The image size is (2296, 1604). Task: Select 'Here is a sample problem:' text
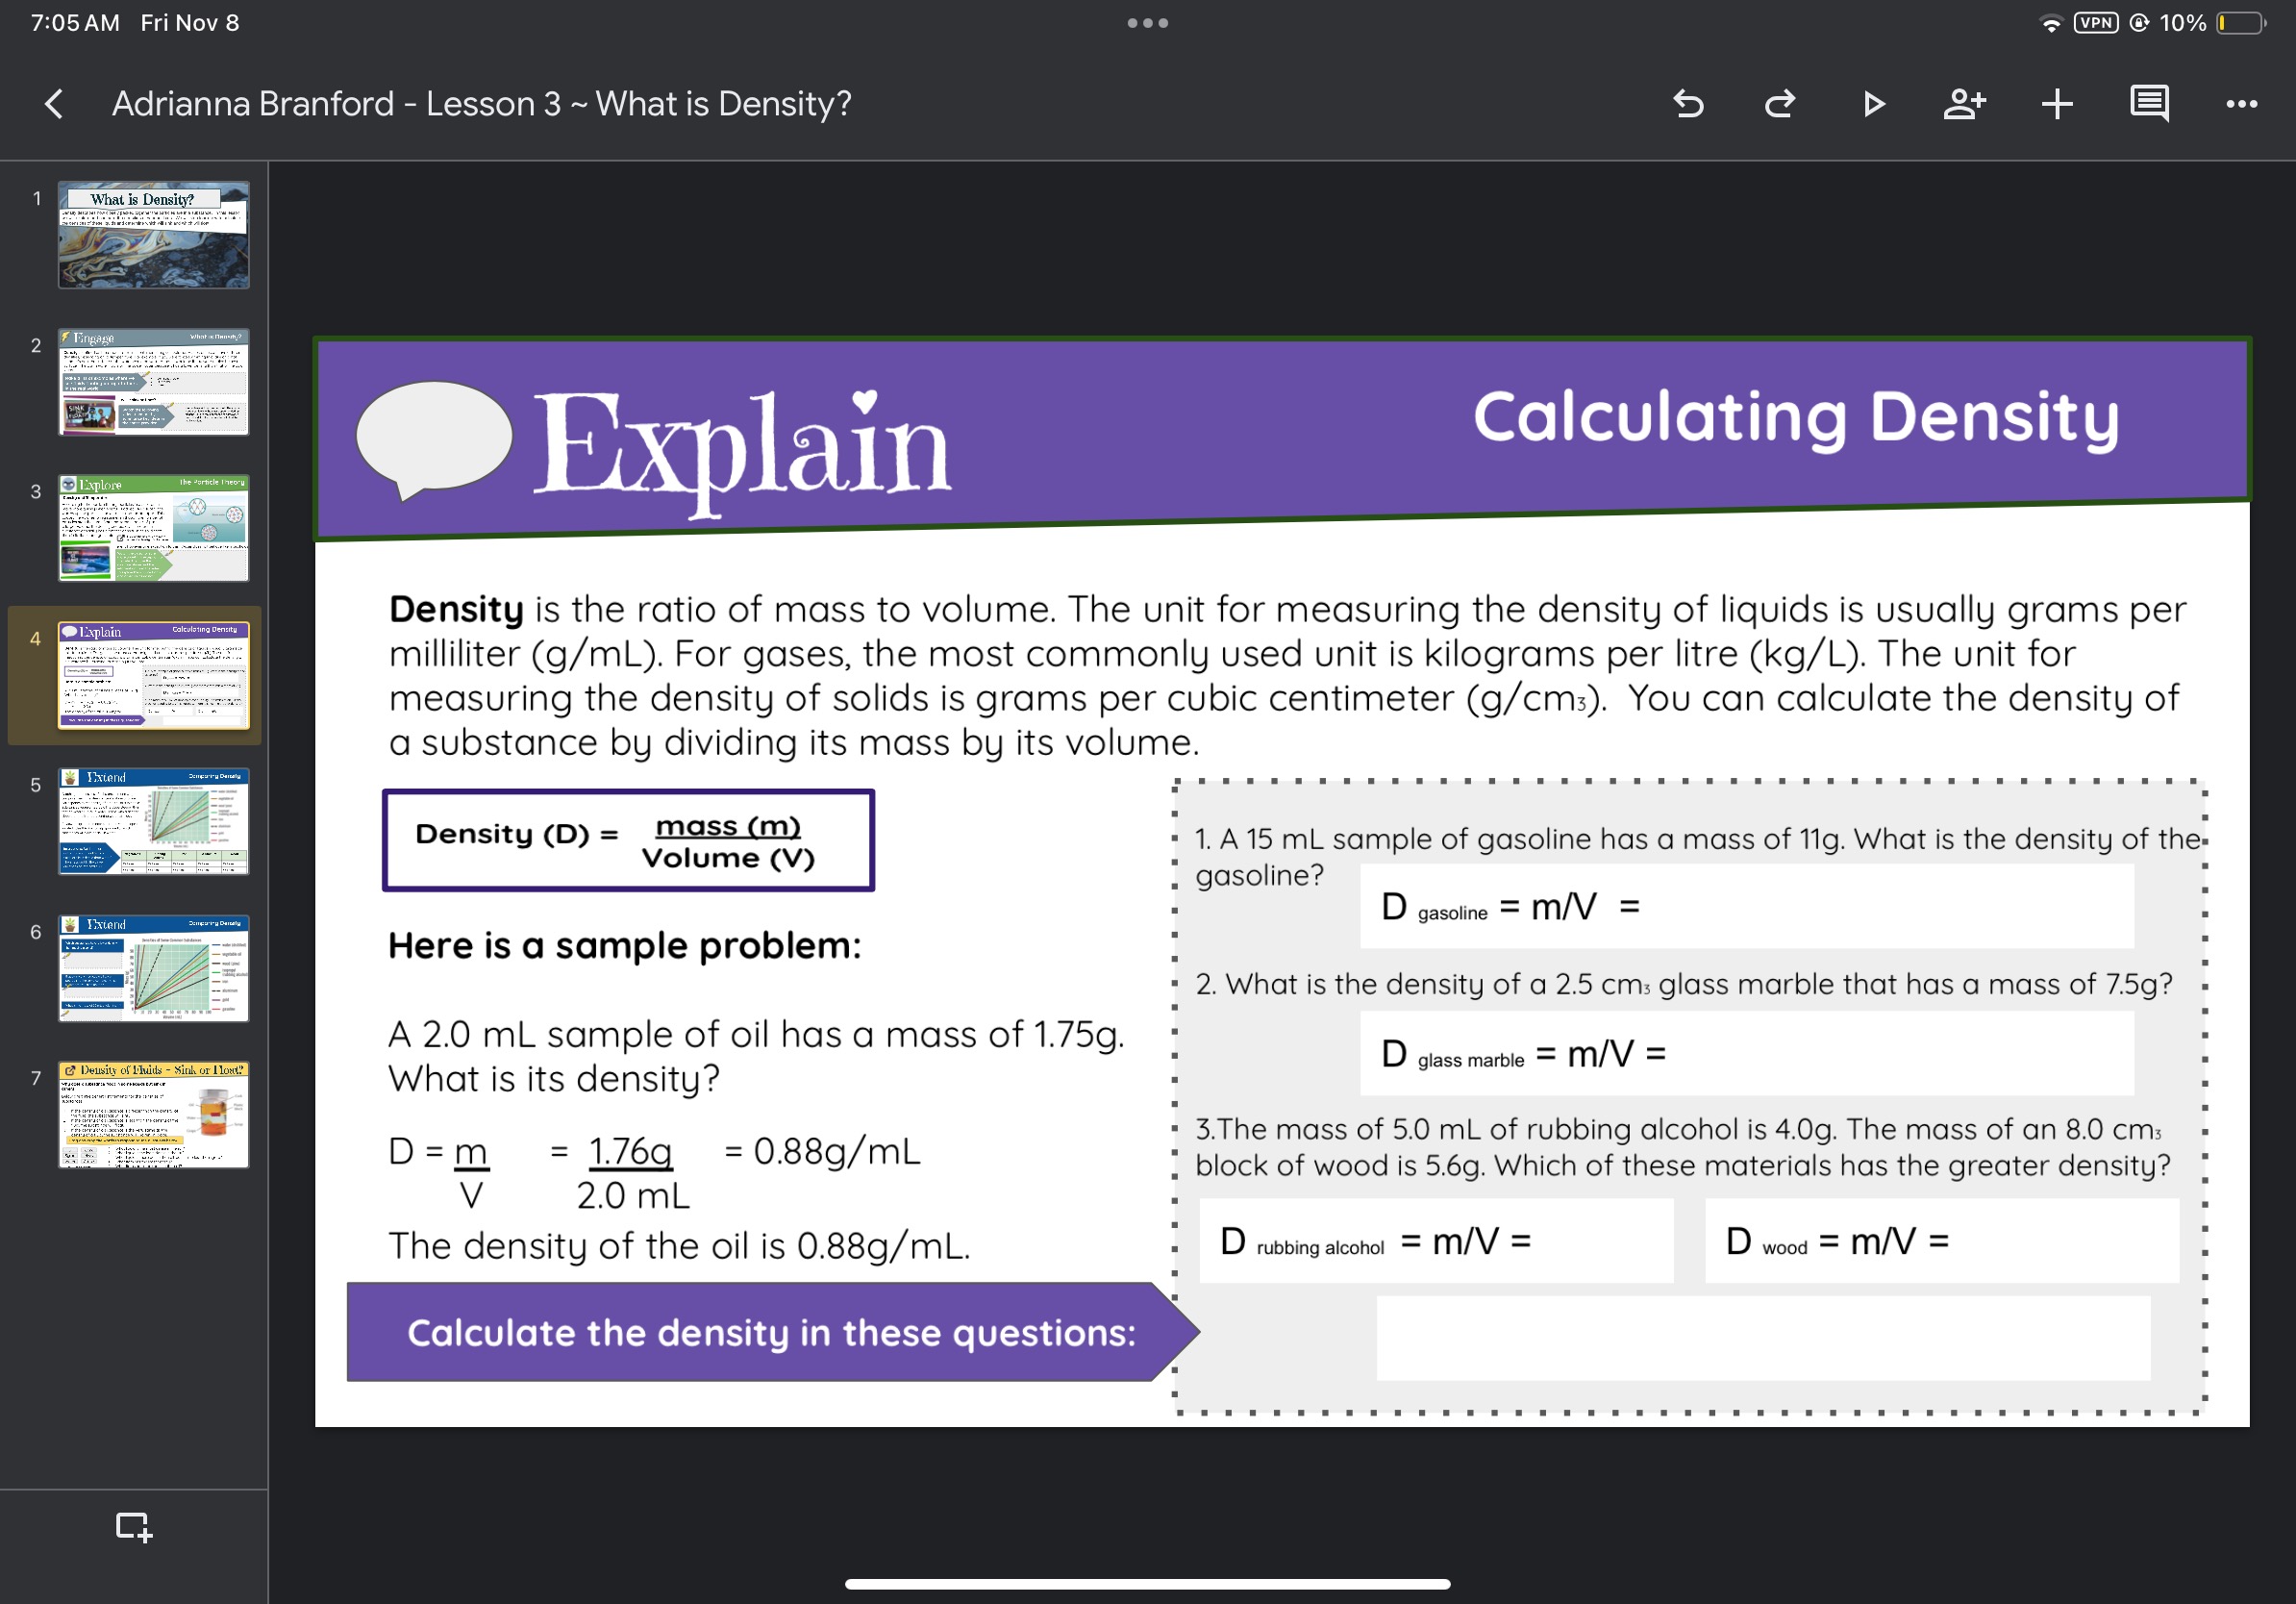pos(625,945)
